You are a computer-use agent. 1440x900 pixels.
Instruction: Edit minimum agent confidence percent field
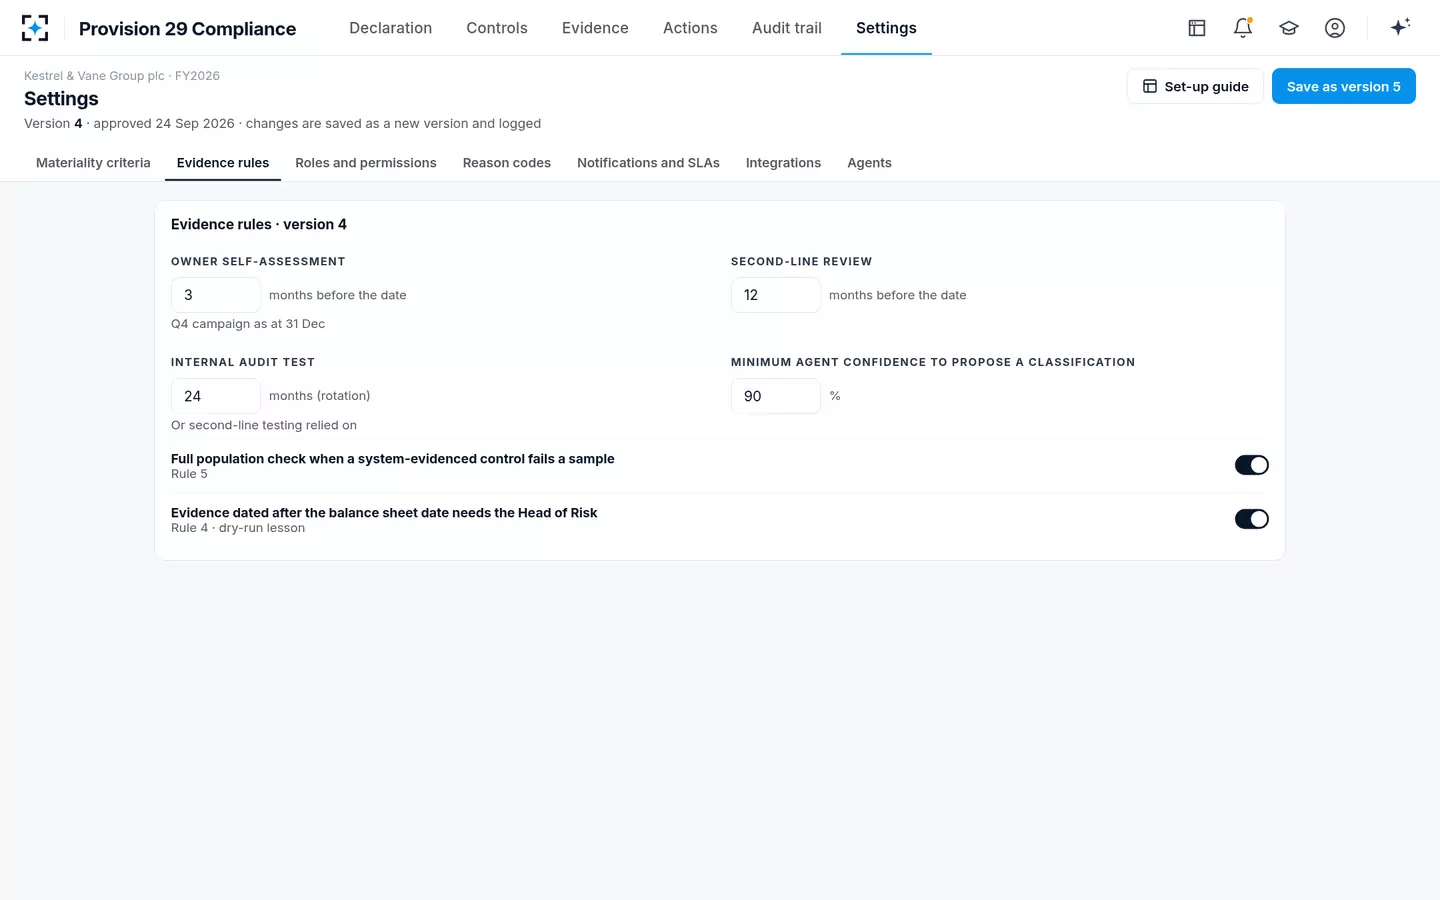[776, 396]
